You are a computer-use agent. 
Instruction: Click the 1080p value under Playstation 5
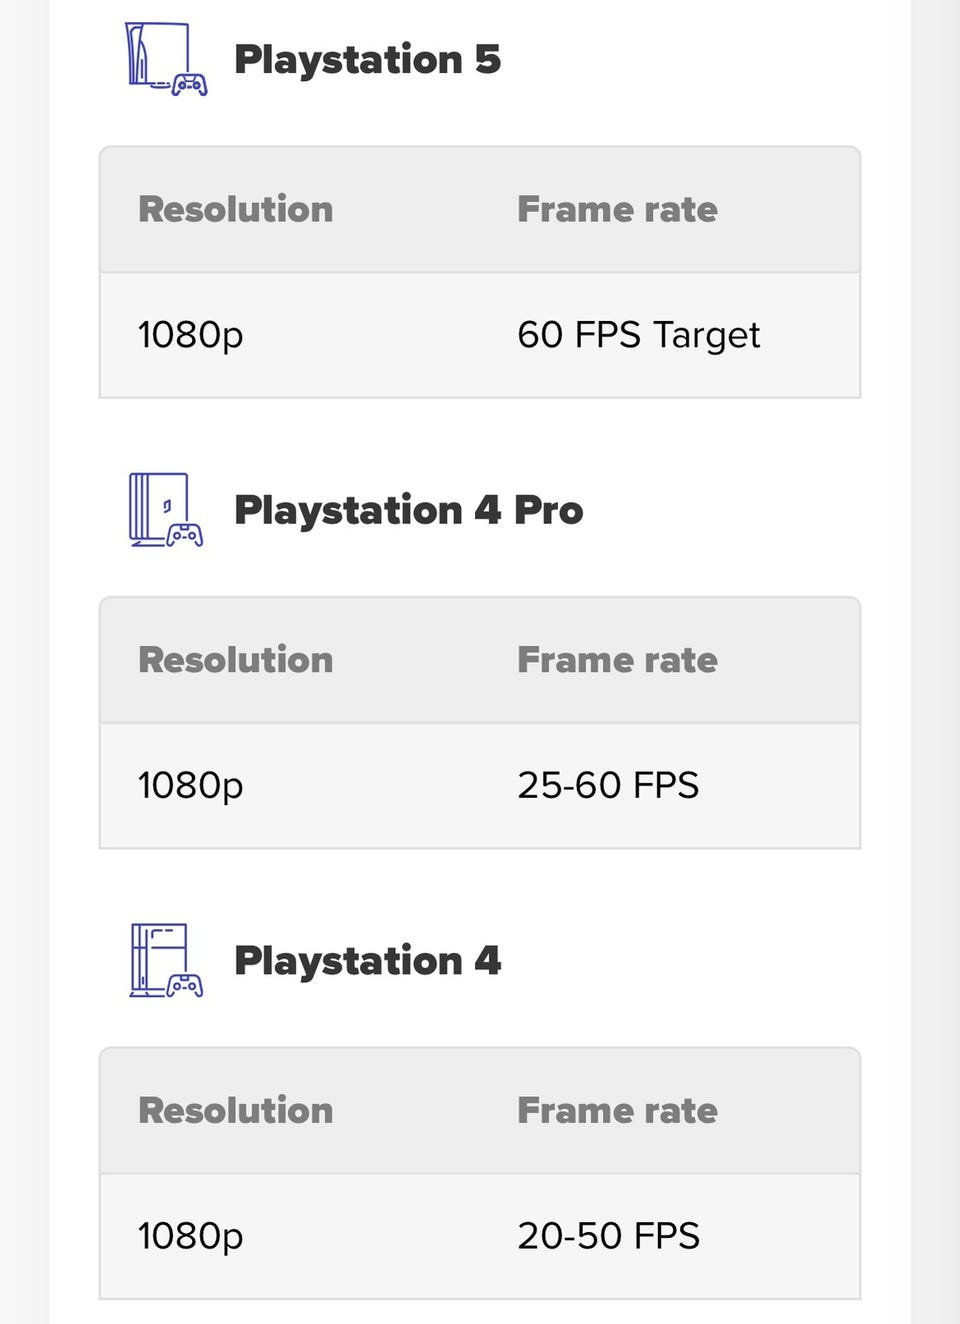point(190,335)
